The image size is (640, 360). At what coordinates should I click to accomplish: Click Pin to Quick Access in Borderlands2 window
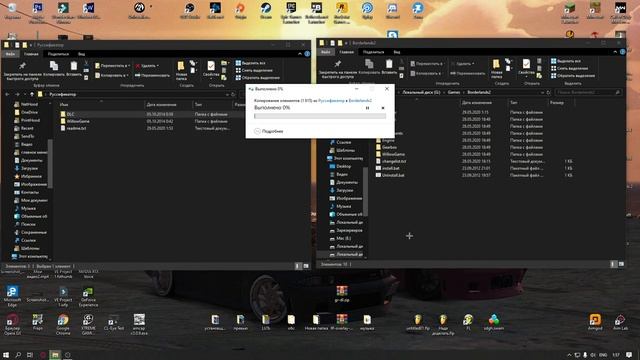pyautogui.click(x=338, y=69)
